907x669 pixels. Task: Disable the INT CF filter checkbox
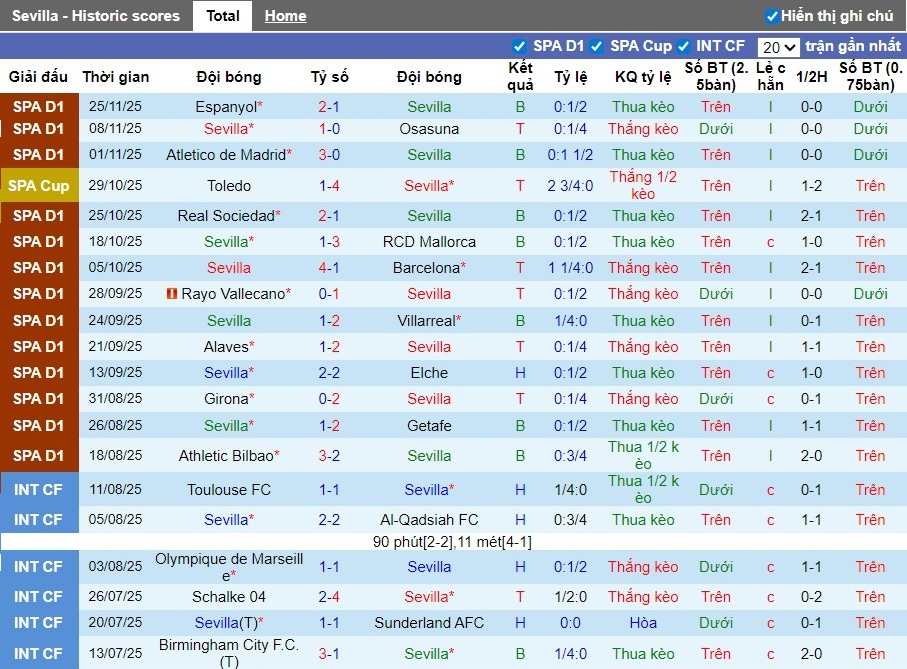click(x=683, y=46)
